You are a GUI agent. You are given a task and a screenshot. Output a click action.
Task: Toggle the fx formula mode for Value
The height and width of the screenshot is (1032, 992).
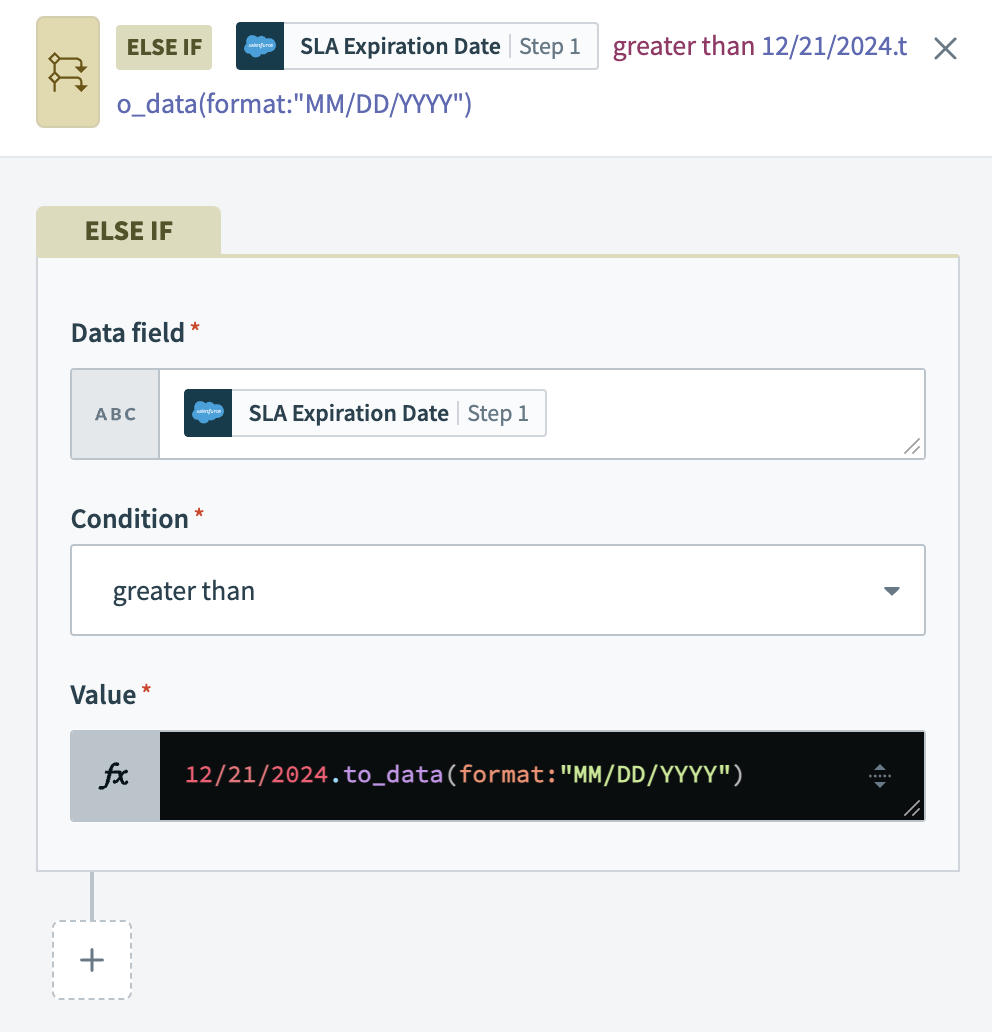coord(115,776)
